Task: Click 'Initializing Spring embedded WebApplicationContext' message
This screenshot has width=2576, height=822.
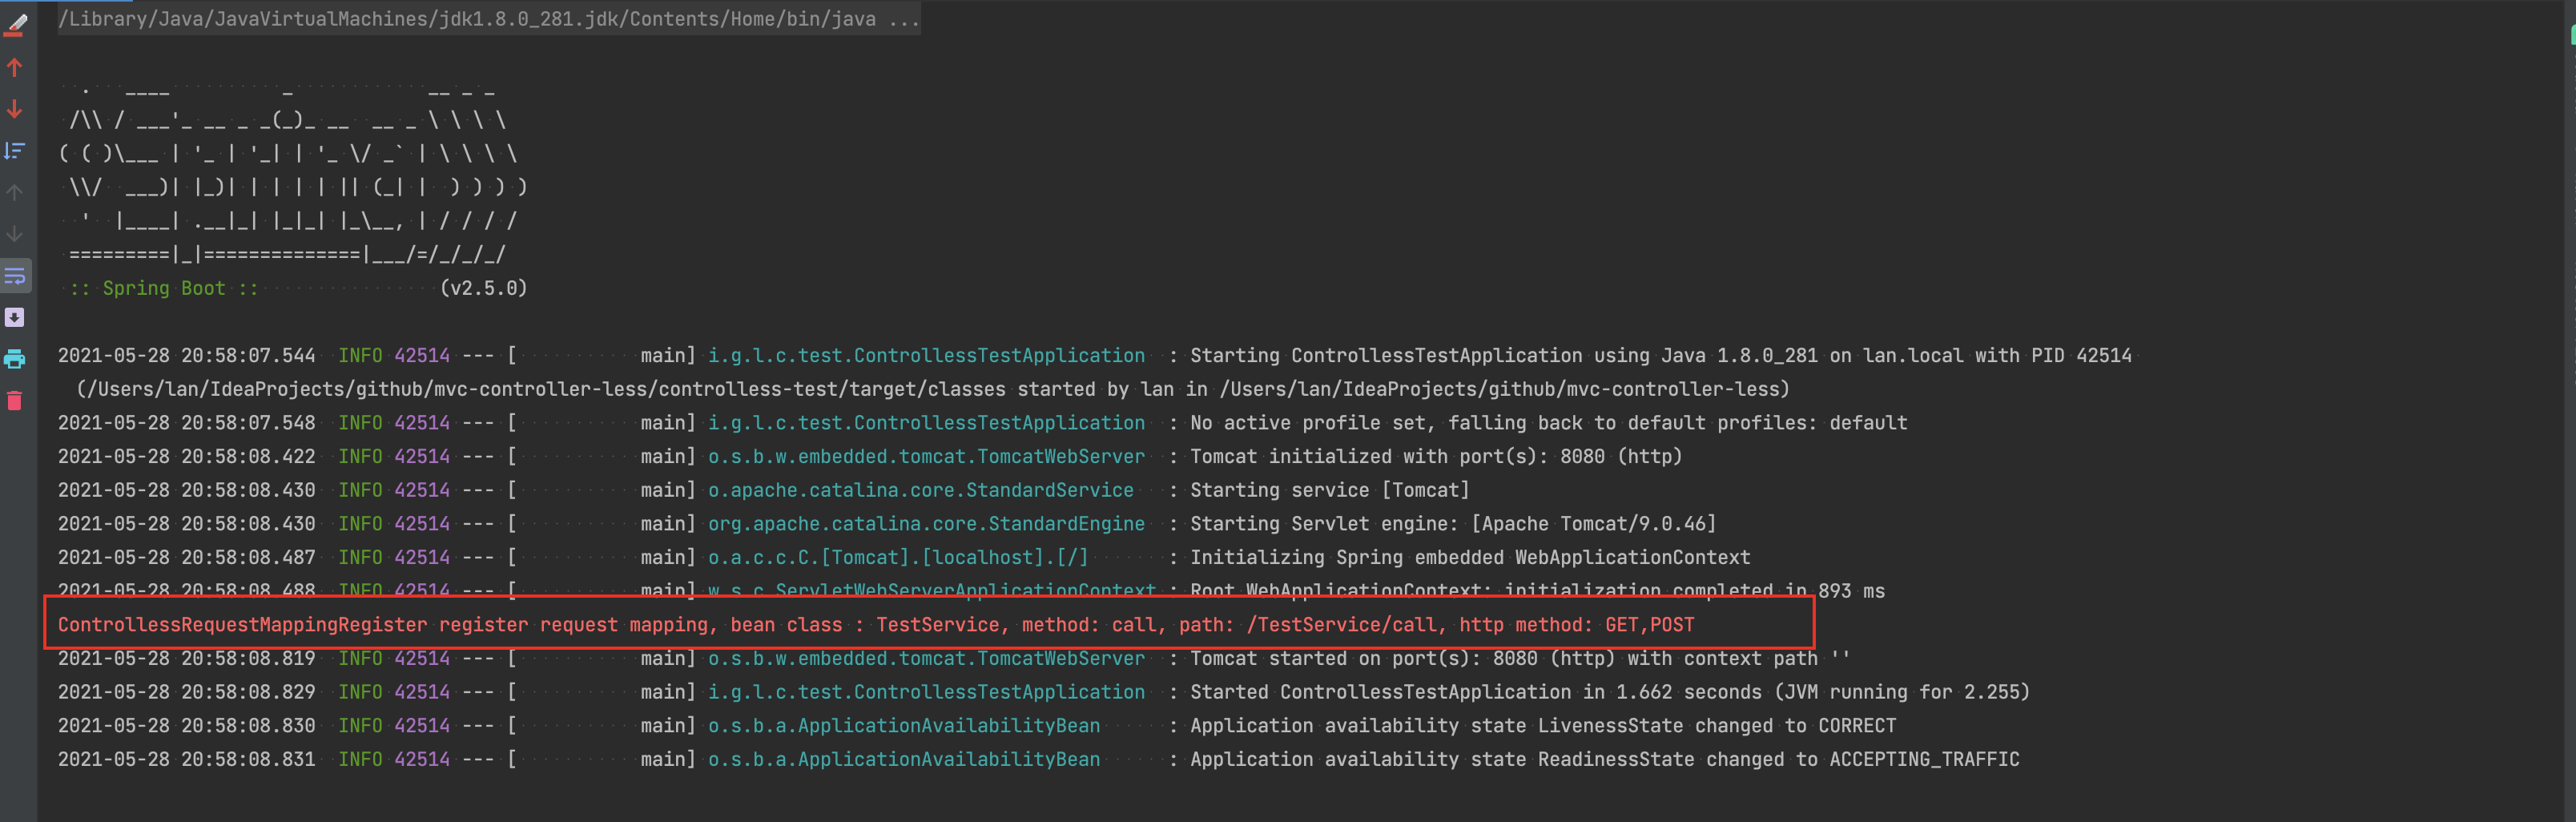Action: pyautogui.click(x=1470, y=557)
